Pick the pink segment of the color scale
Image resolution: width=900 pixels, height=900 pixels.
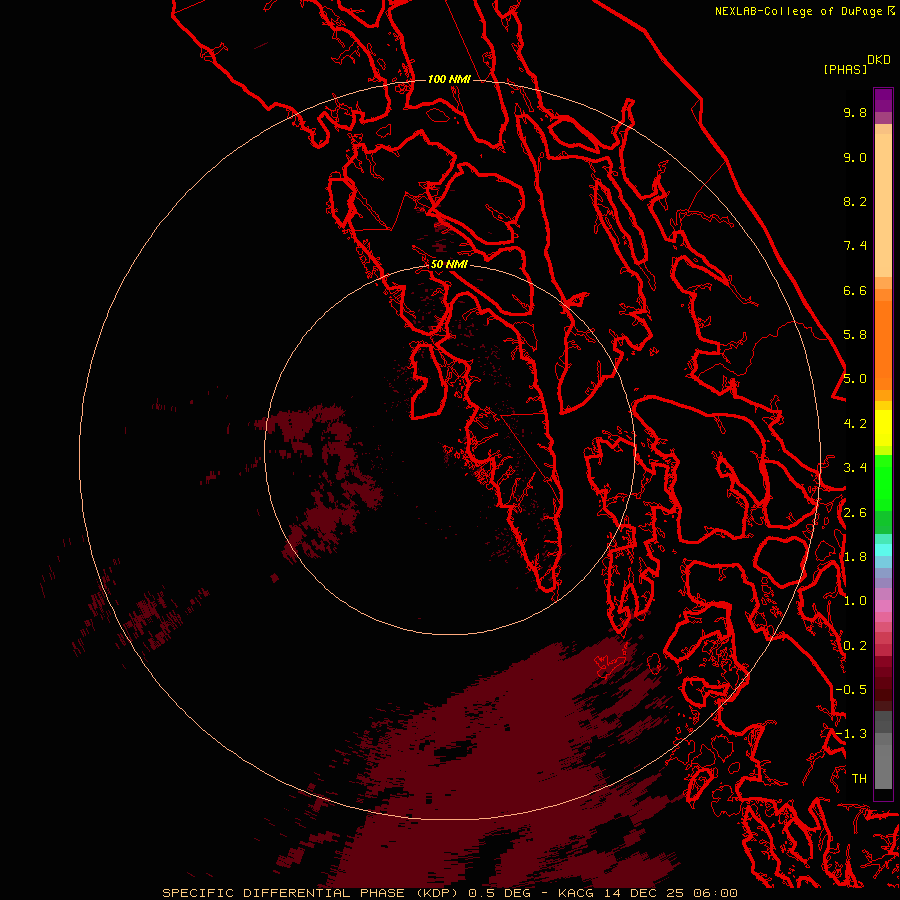883,606
